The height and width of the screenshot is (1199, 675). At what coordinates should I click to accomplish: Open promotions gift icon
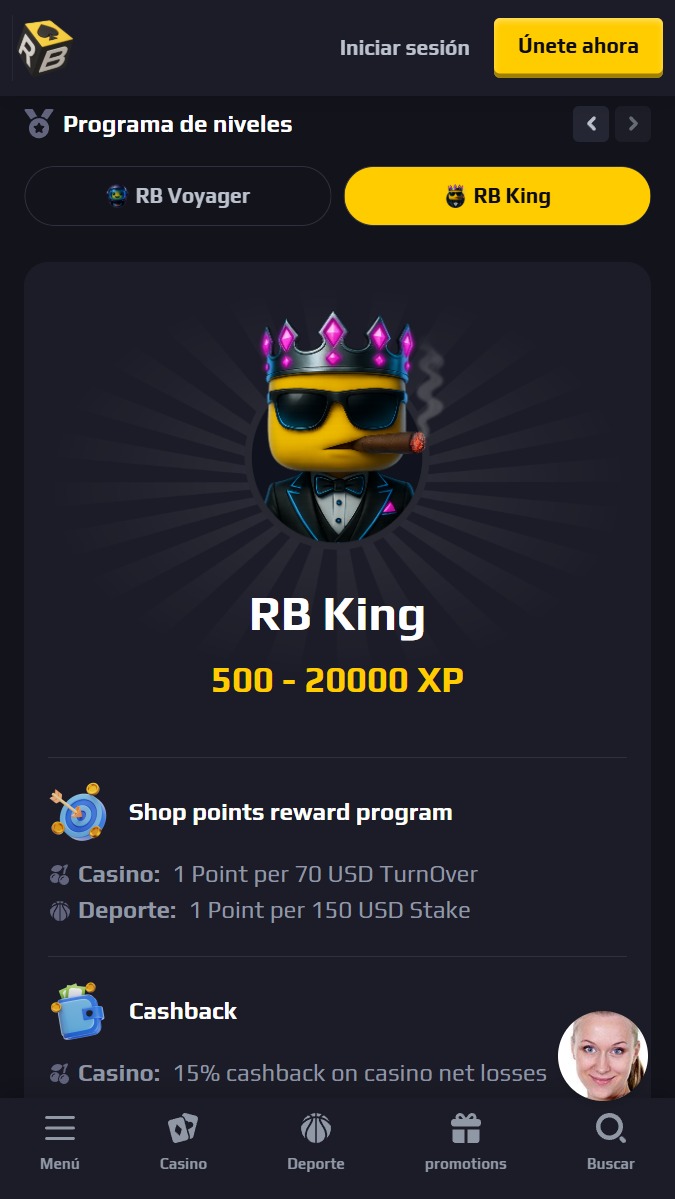point(466,1128)
